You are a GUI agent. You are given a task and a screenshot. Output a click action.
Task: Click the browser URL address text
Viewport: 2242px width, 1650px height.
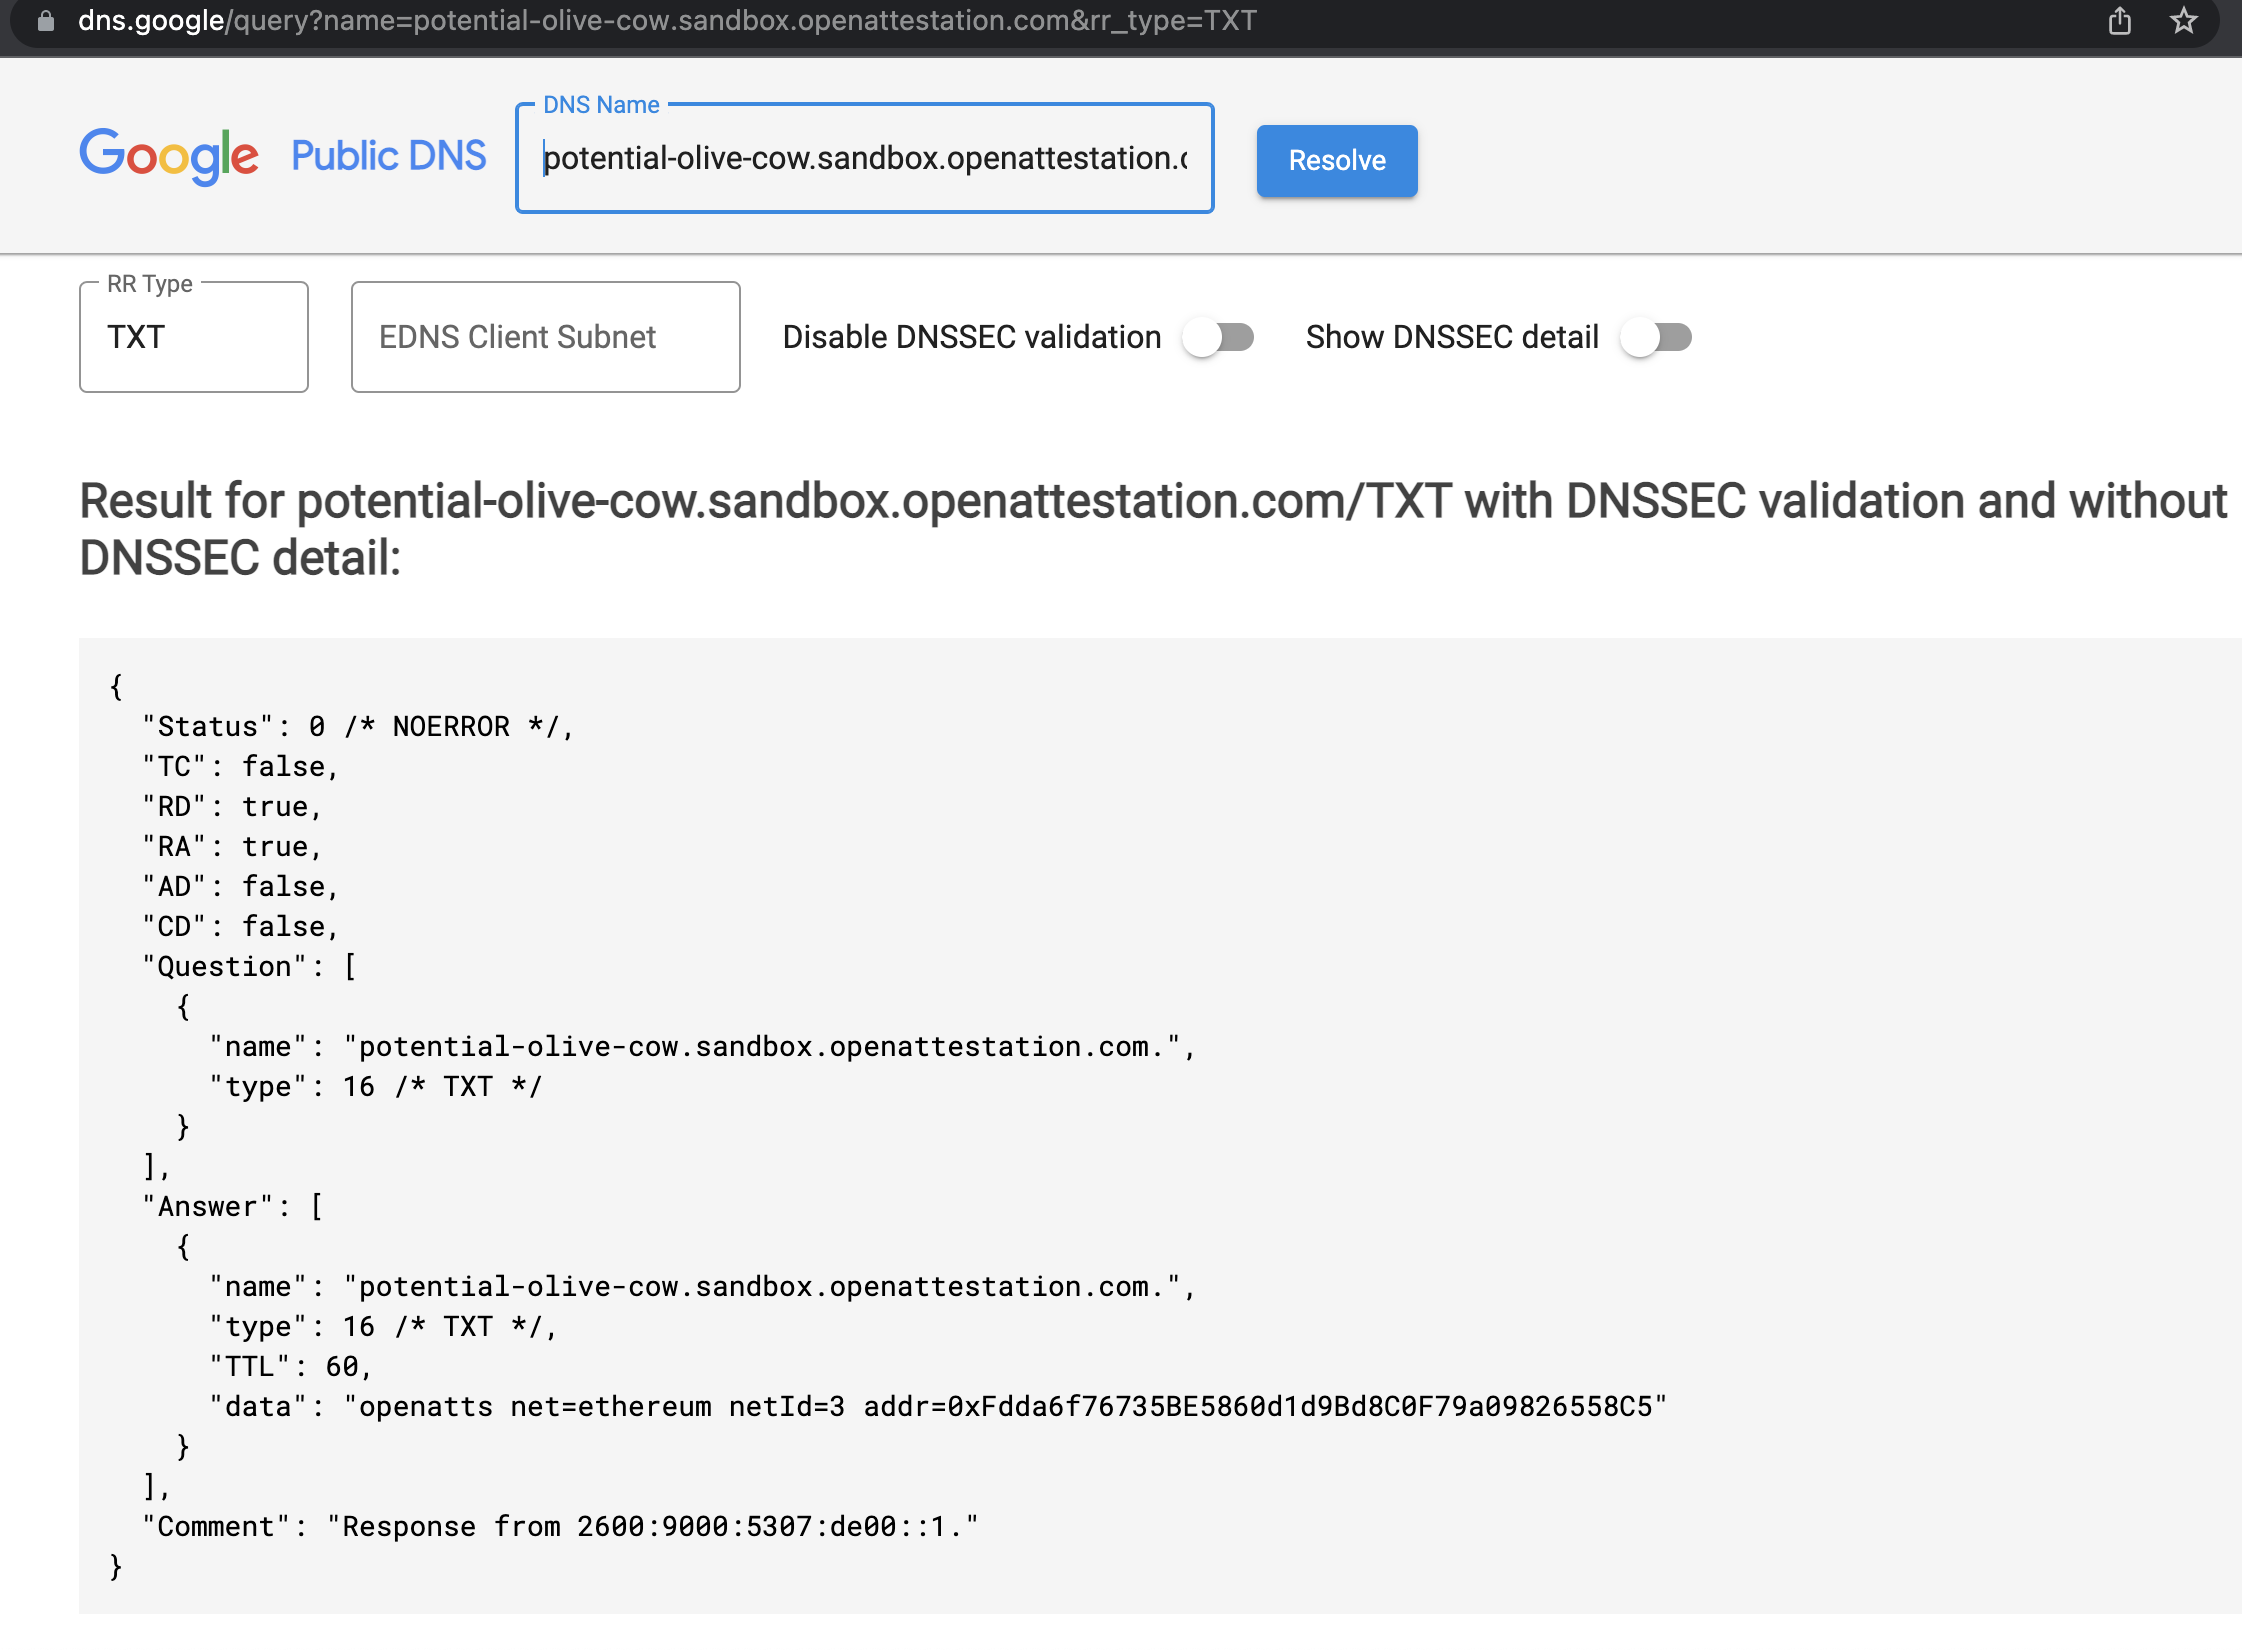click(667, 21)
